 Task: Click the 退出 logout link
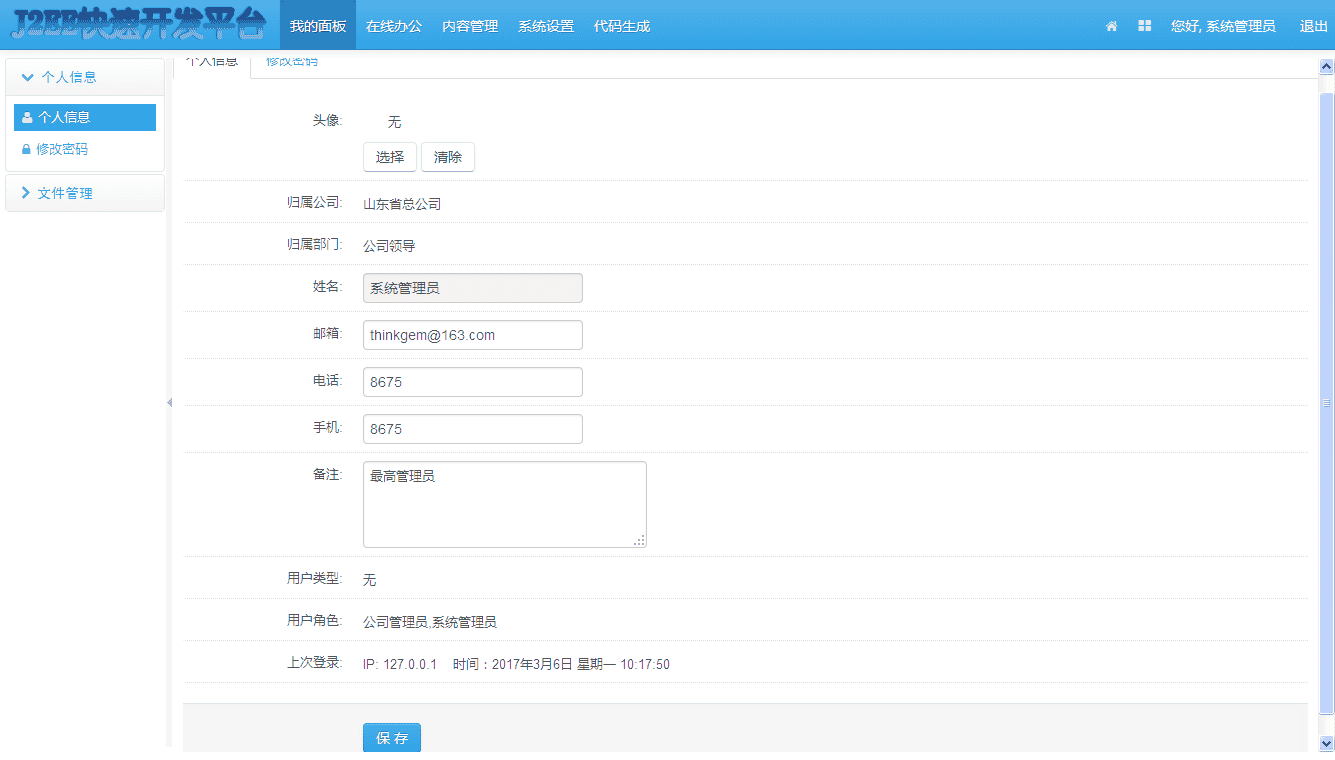(x=1313, y=26)
